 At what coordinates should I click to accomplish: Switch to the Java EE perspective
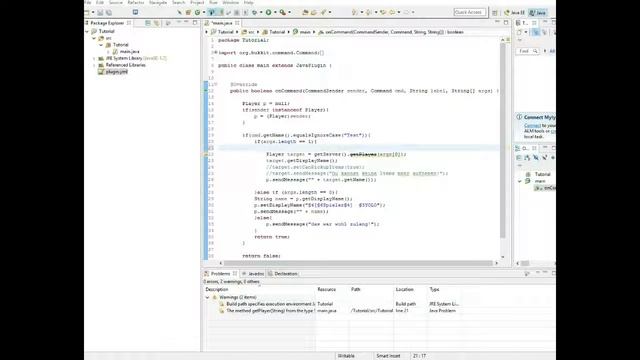coord(515,13)
